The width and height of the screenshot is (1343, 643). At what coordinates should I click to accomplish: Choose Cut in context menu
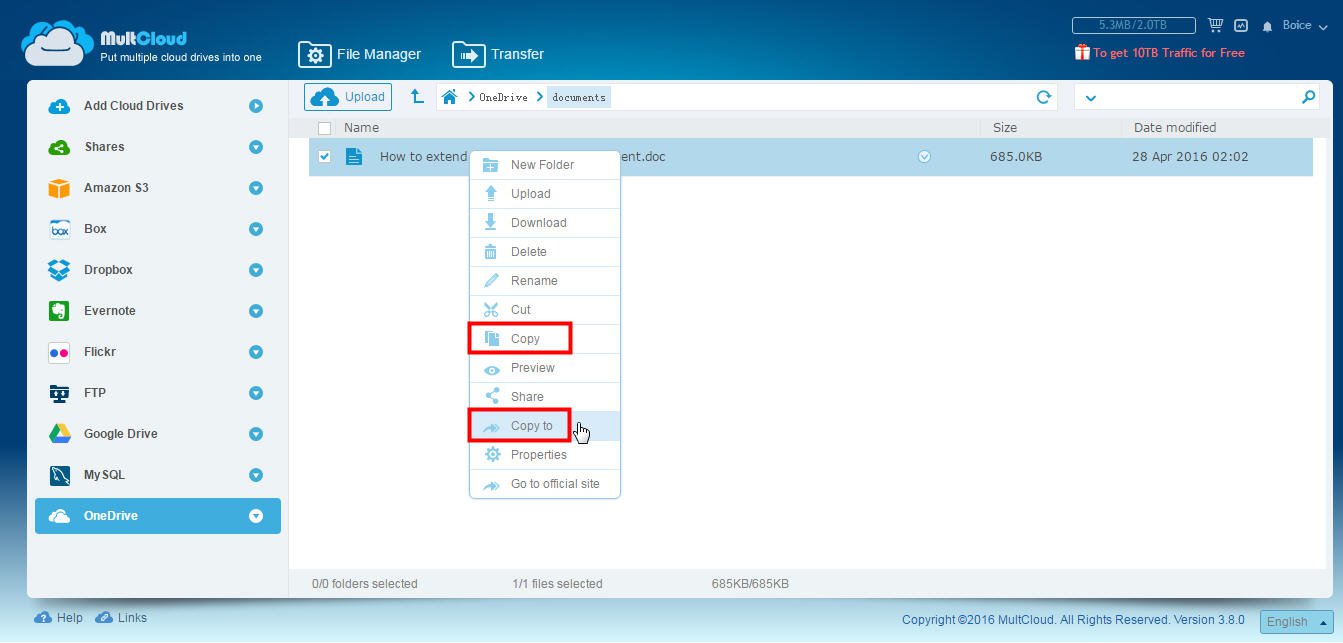point(545,310)
